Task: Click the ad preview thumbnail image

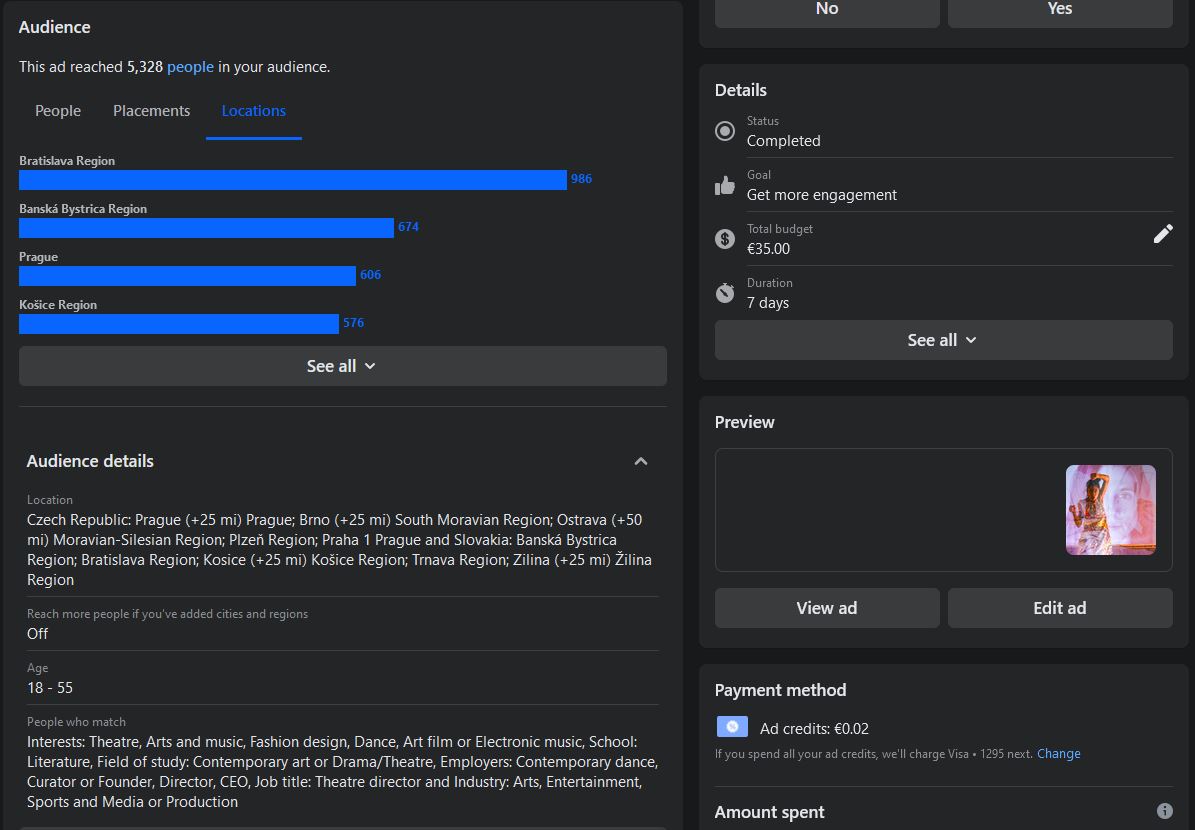Action: point(1110,509)
